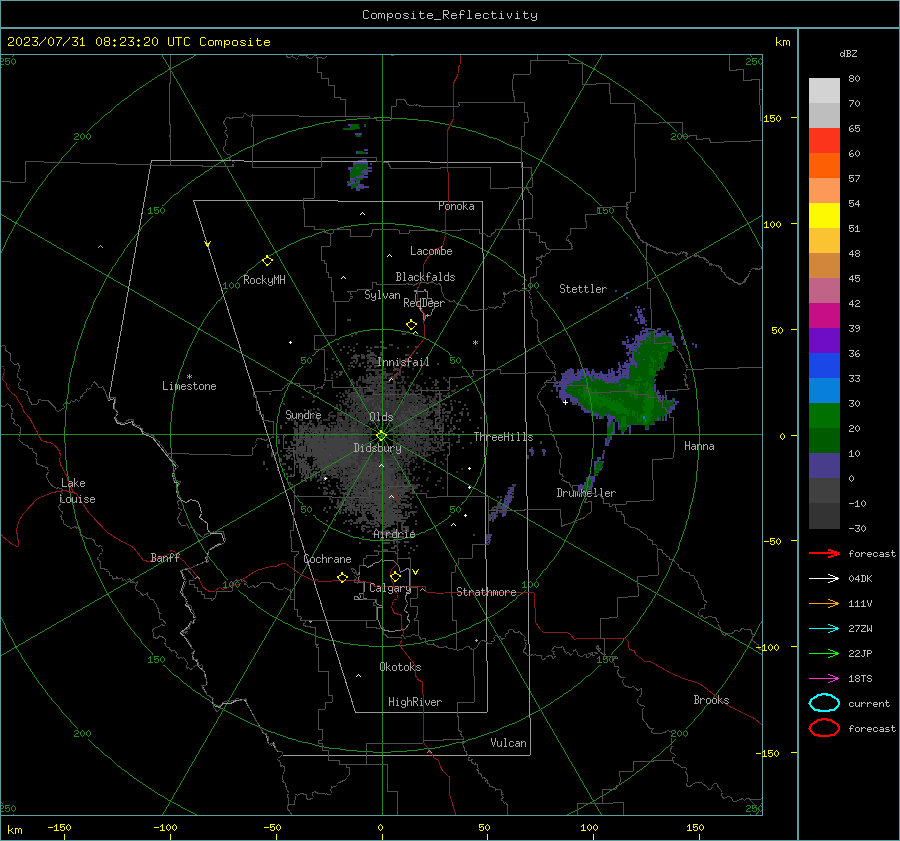Image resolution: width=900 pixels, height=841 pixels.
Task: Click the yellow diamond marker above Calgary
Action: (x=395, y=576)
